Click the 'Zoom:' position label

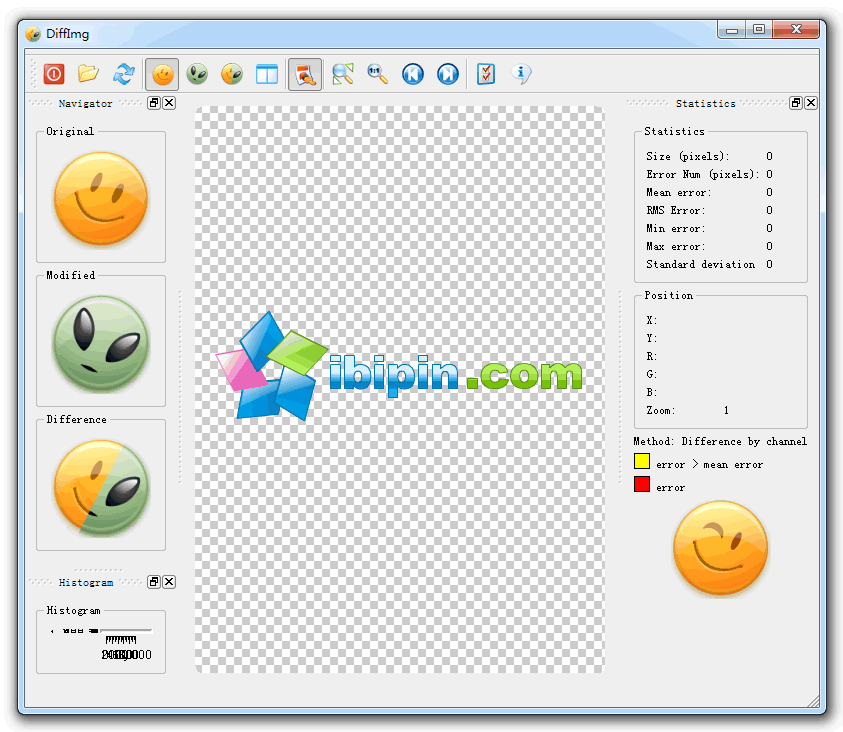[x=661, y=411]
